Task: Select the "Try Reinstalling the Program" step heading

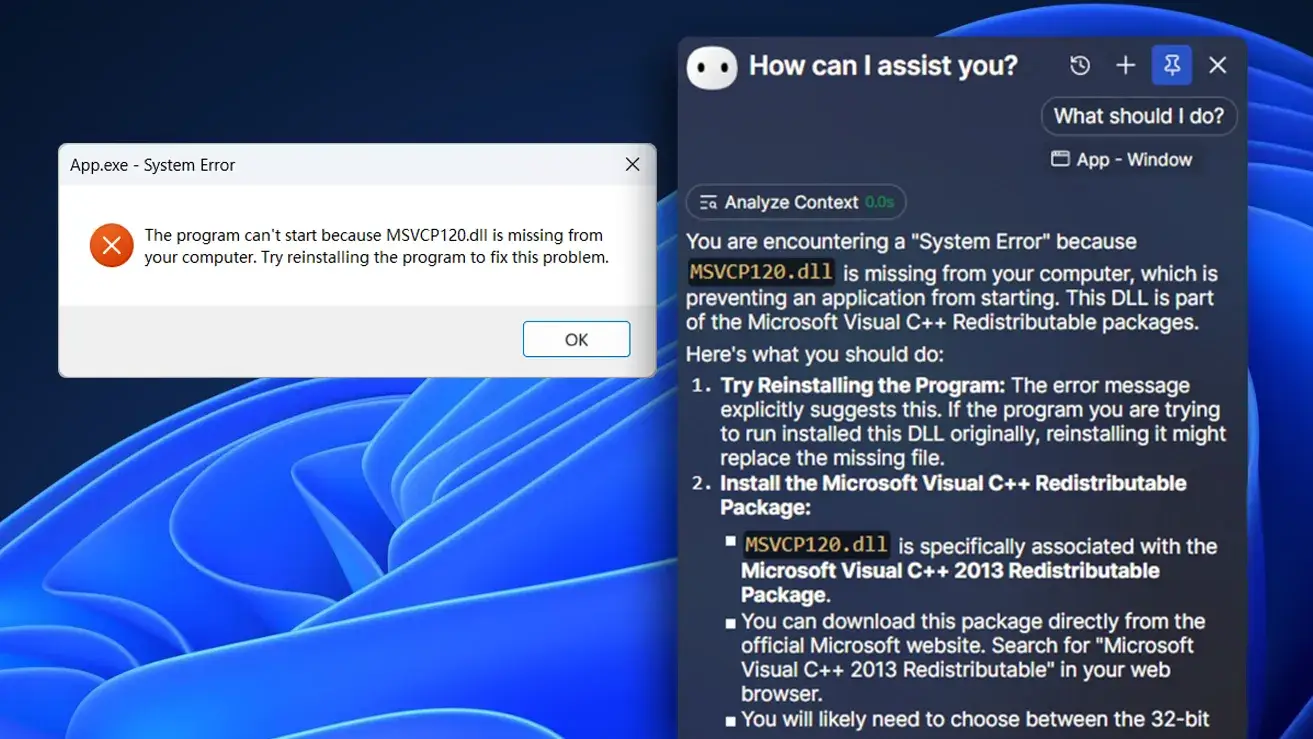Action: (862, 386)
